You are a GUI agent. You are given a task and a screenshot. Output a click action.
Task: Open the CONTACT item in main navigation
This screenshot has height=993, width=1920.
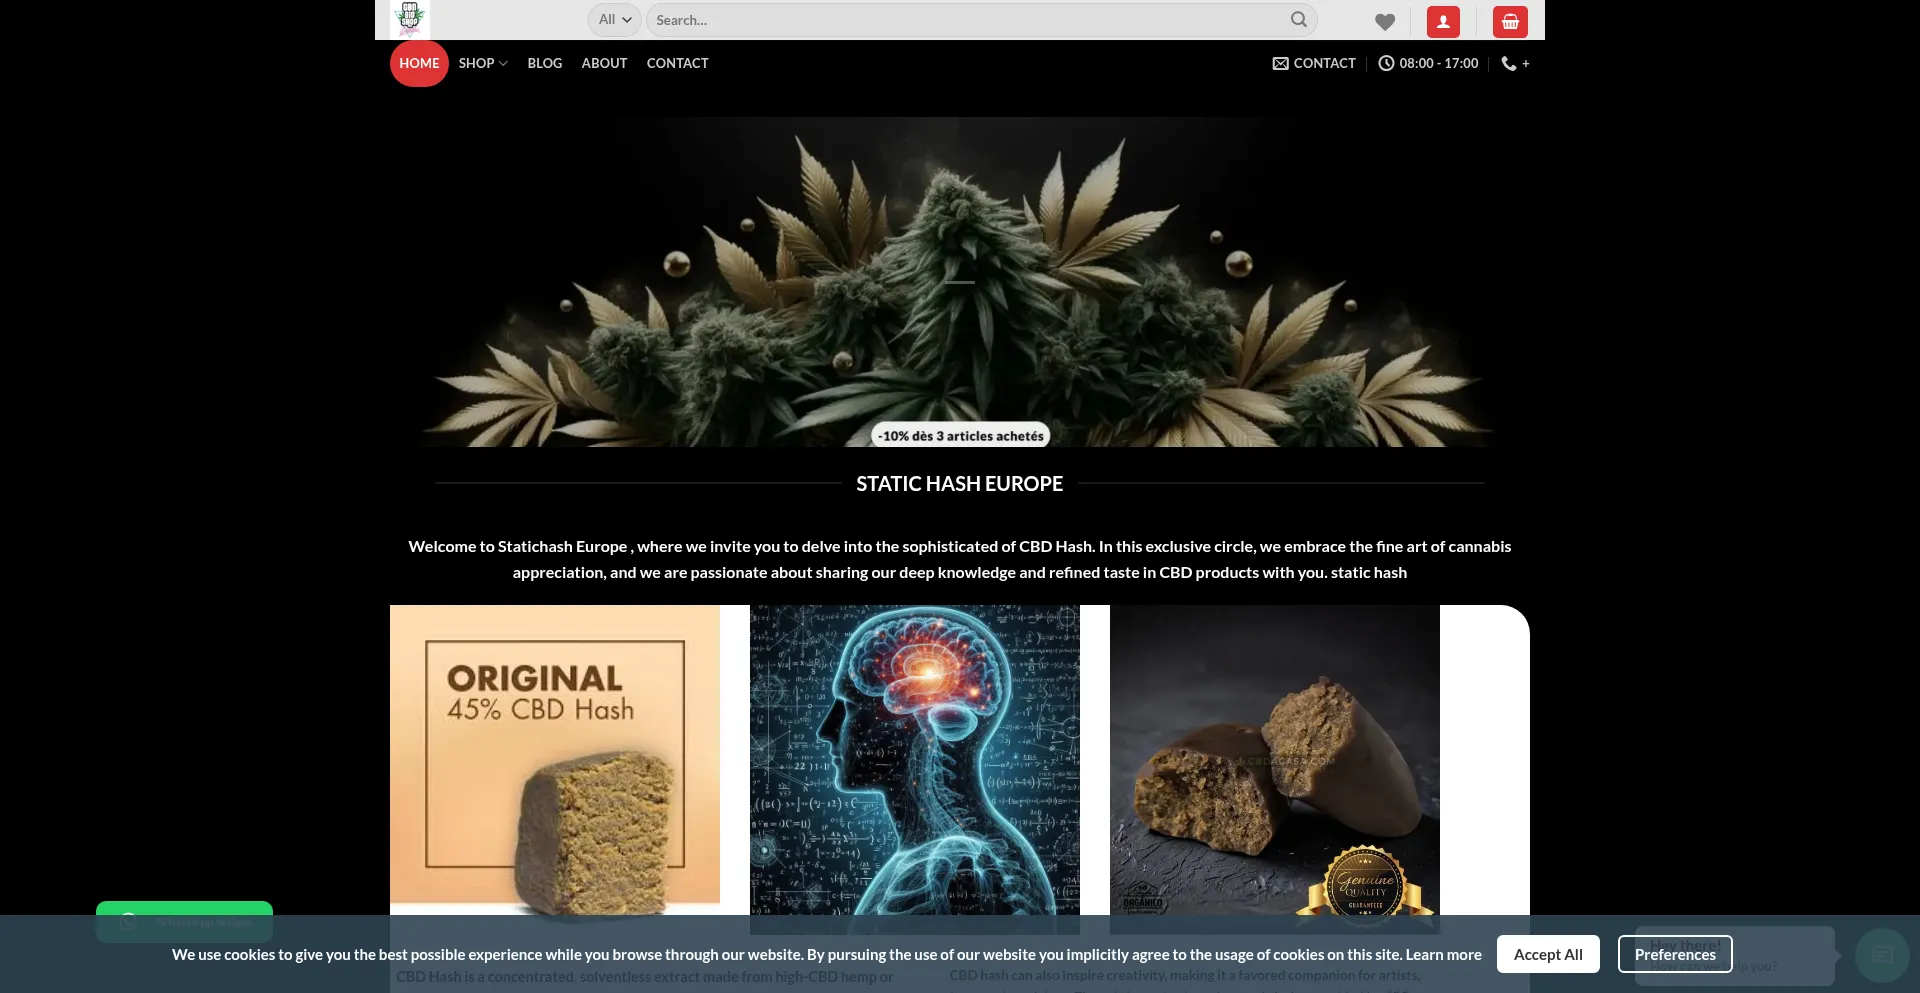pyautogui.click(x=677, y=63)
